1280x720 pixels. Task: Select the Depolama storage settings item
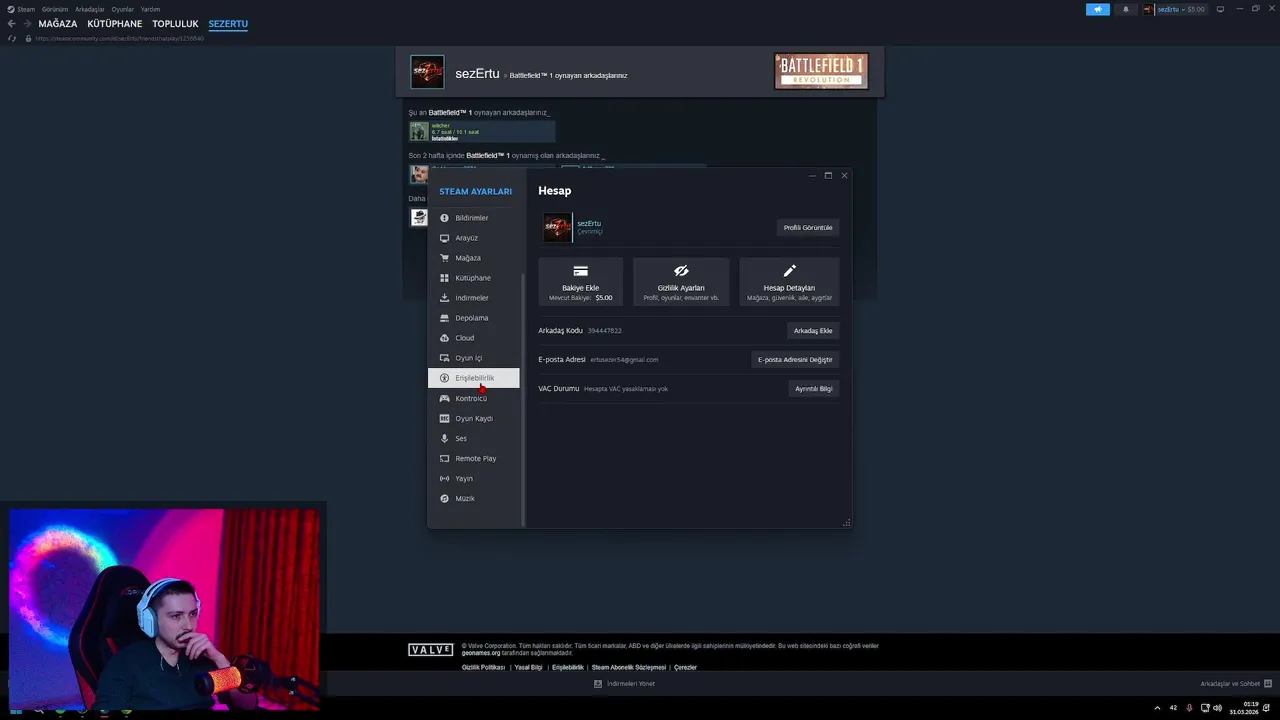[473, 318]
